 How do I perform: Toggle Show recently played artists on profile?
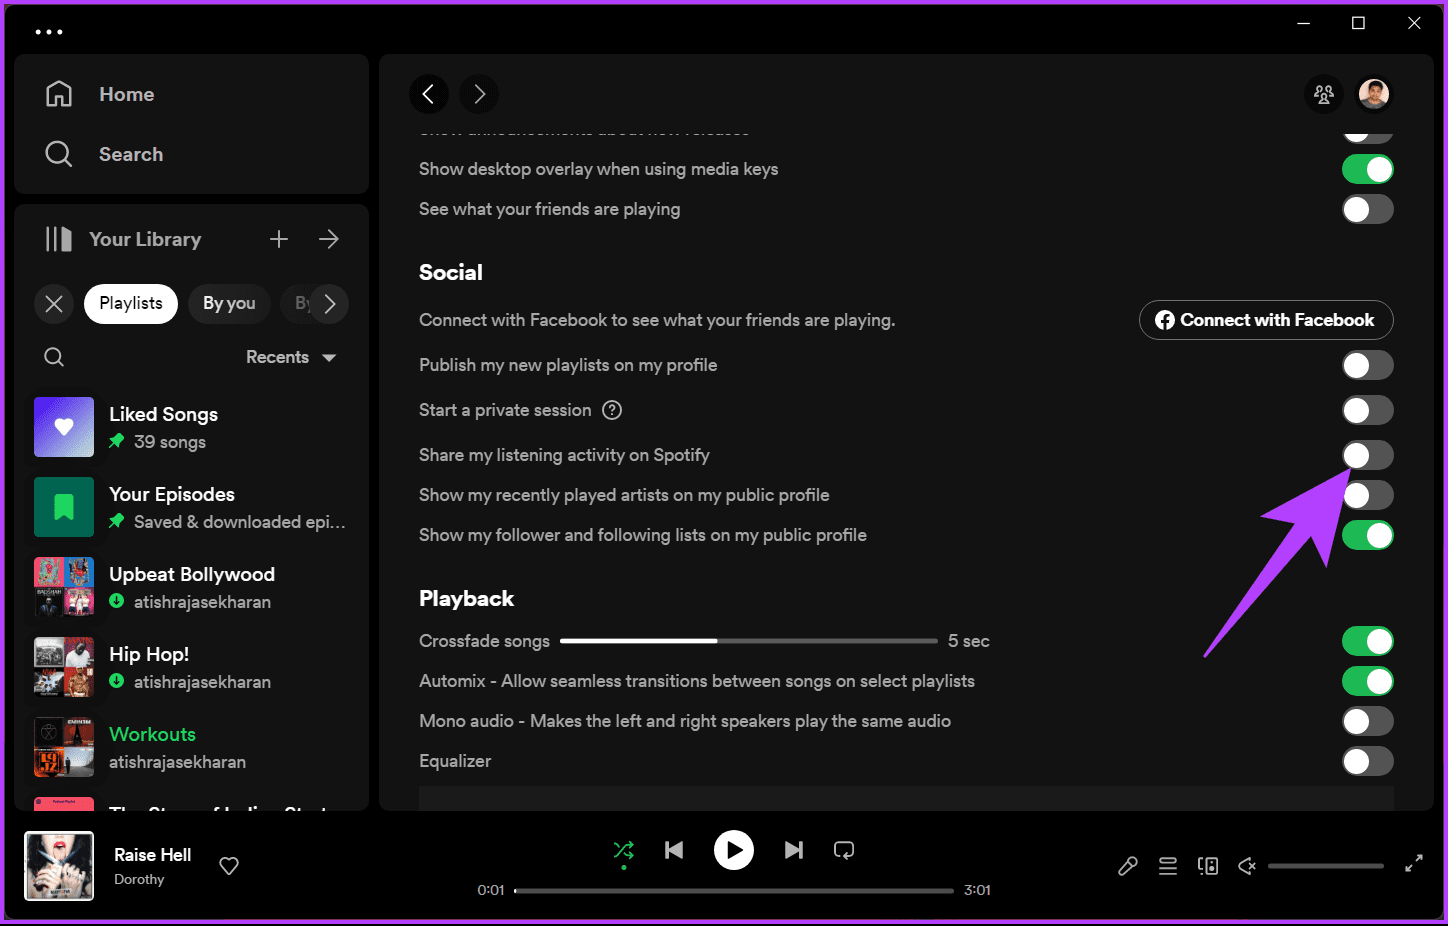(1367, 495)
